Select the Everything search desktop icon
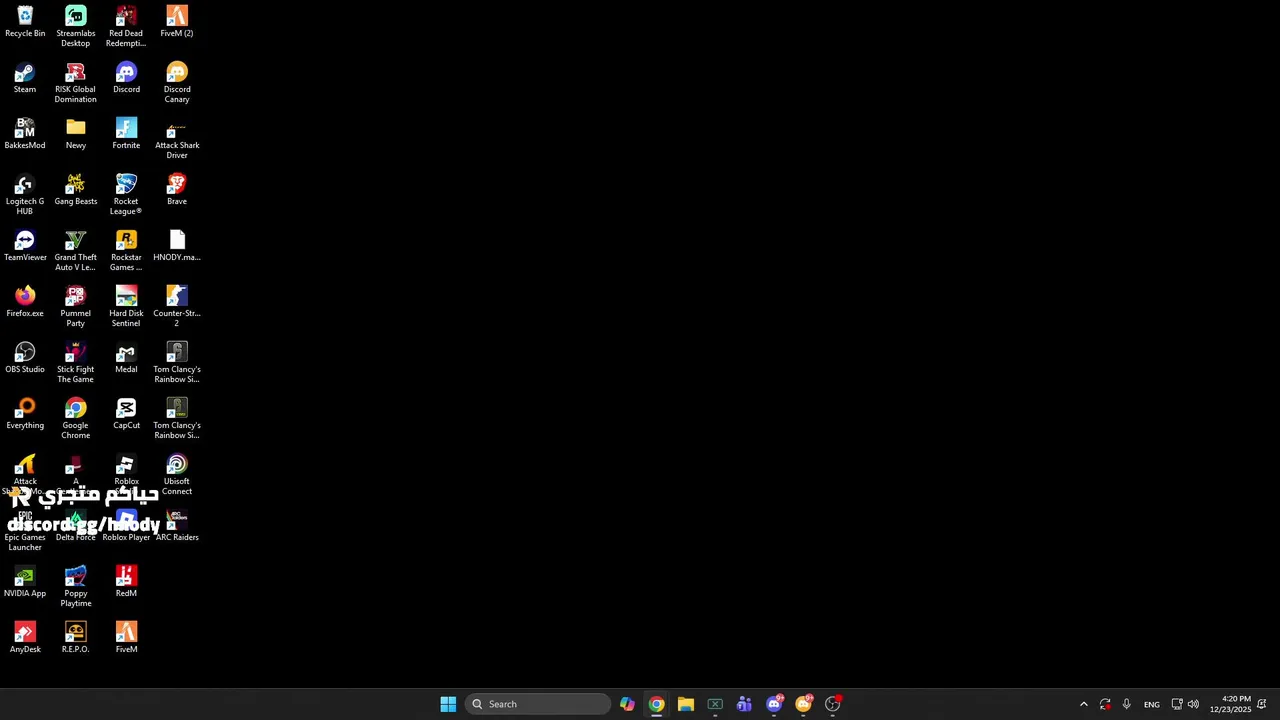Image resolution: width=1280 pixels, height=720 pixels. coord(25,414)
